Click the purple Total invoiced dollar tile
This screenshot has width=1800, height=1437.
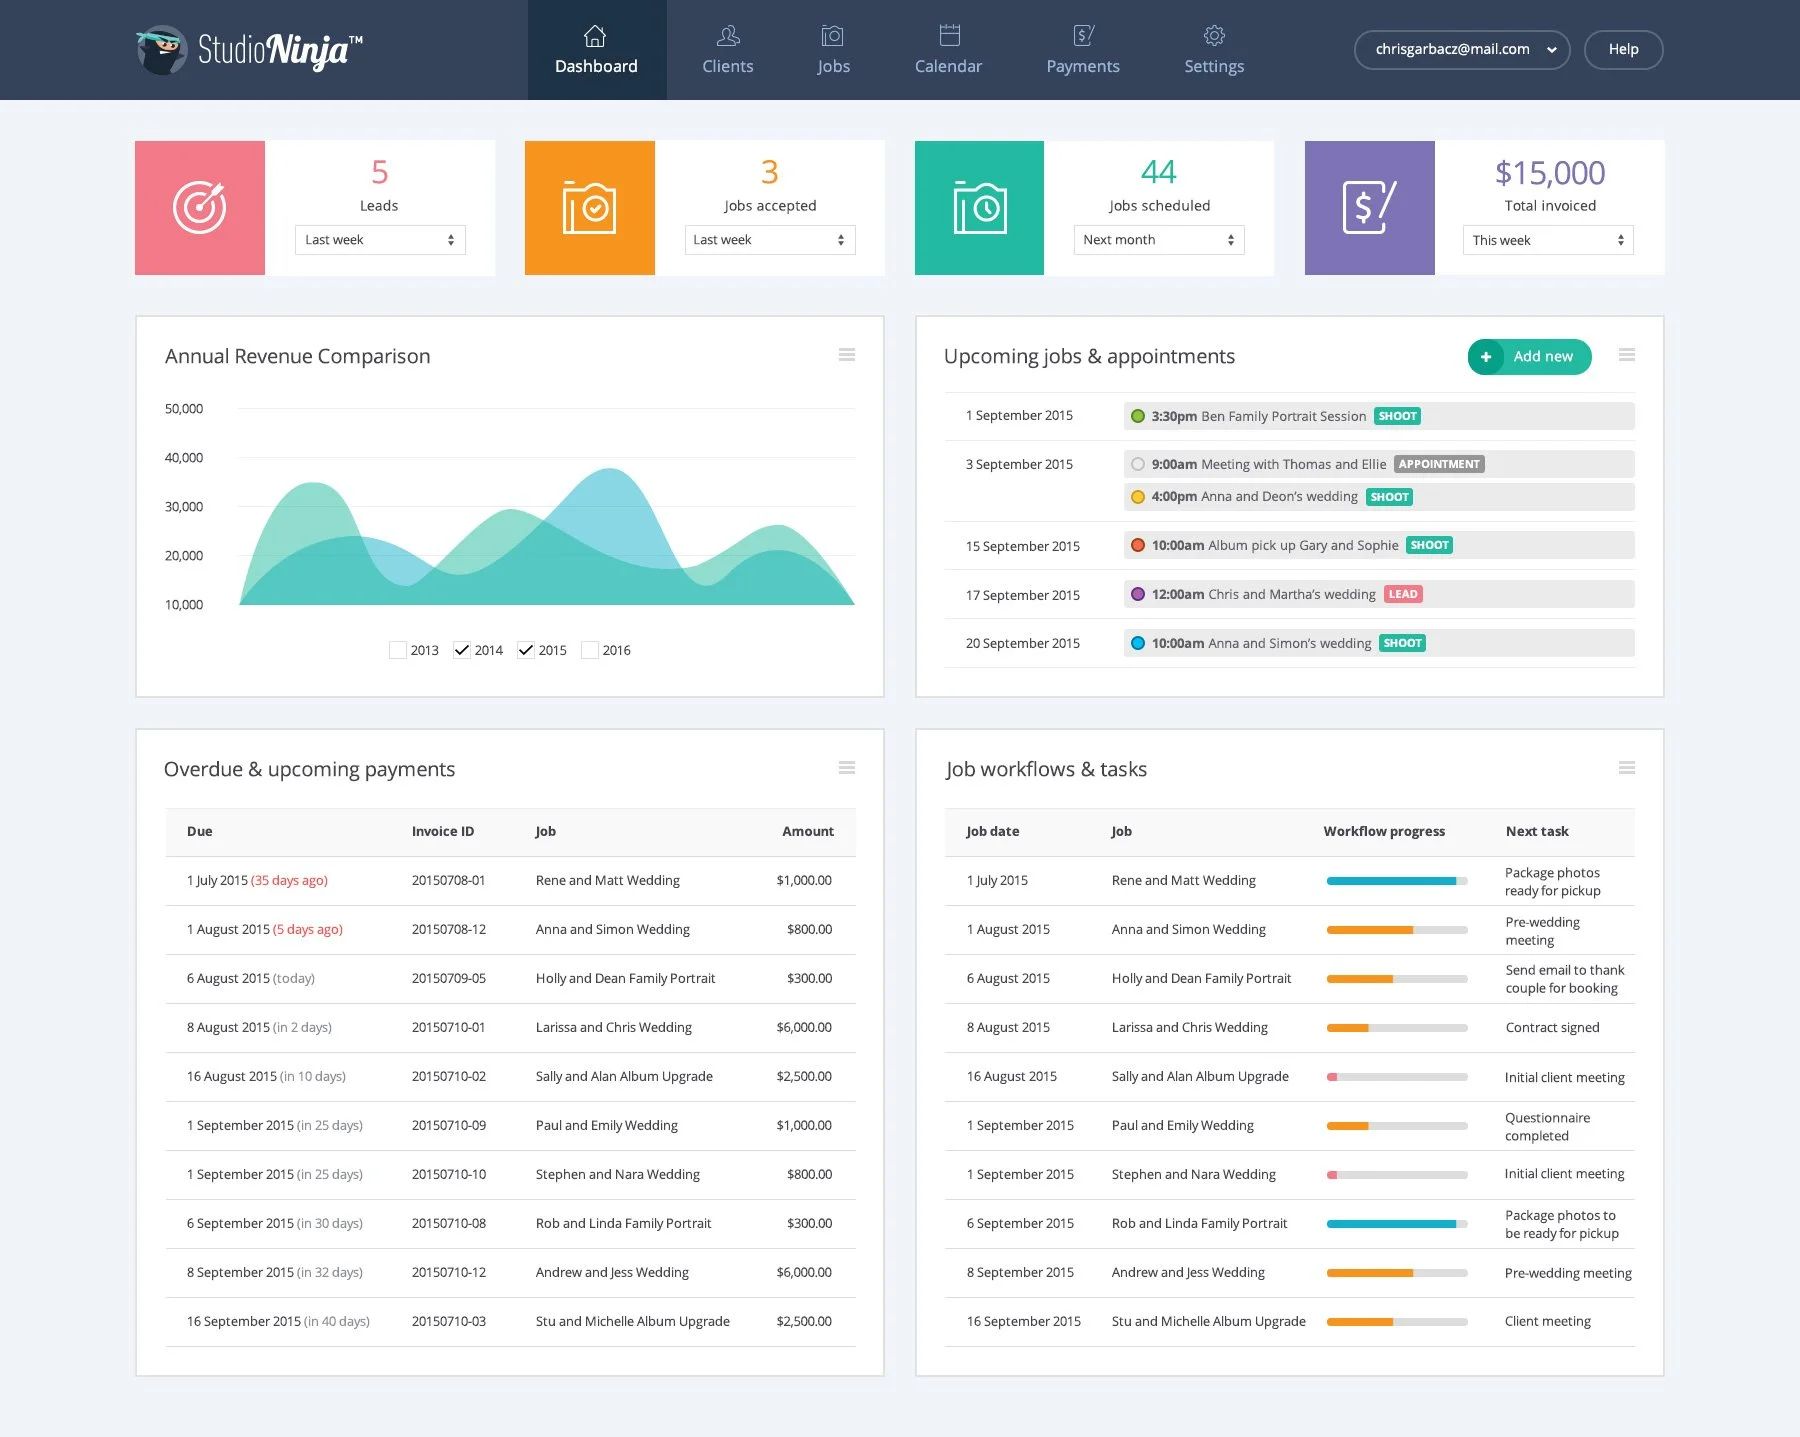coord(1370,208)
